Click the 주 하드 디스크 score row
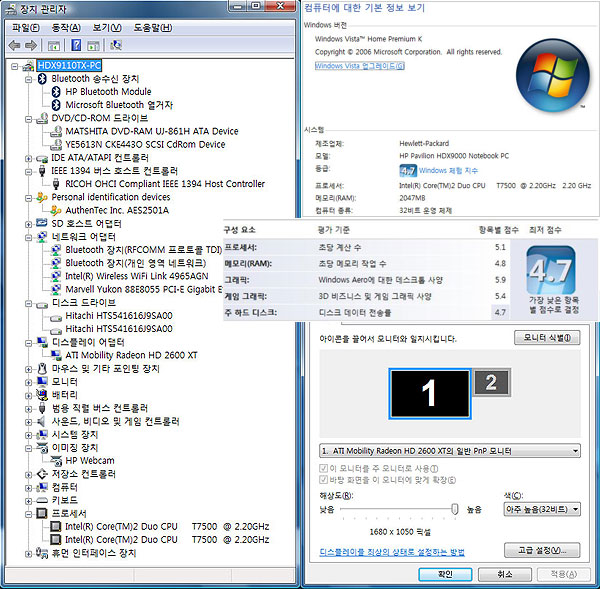 (x=366, y=313)
